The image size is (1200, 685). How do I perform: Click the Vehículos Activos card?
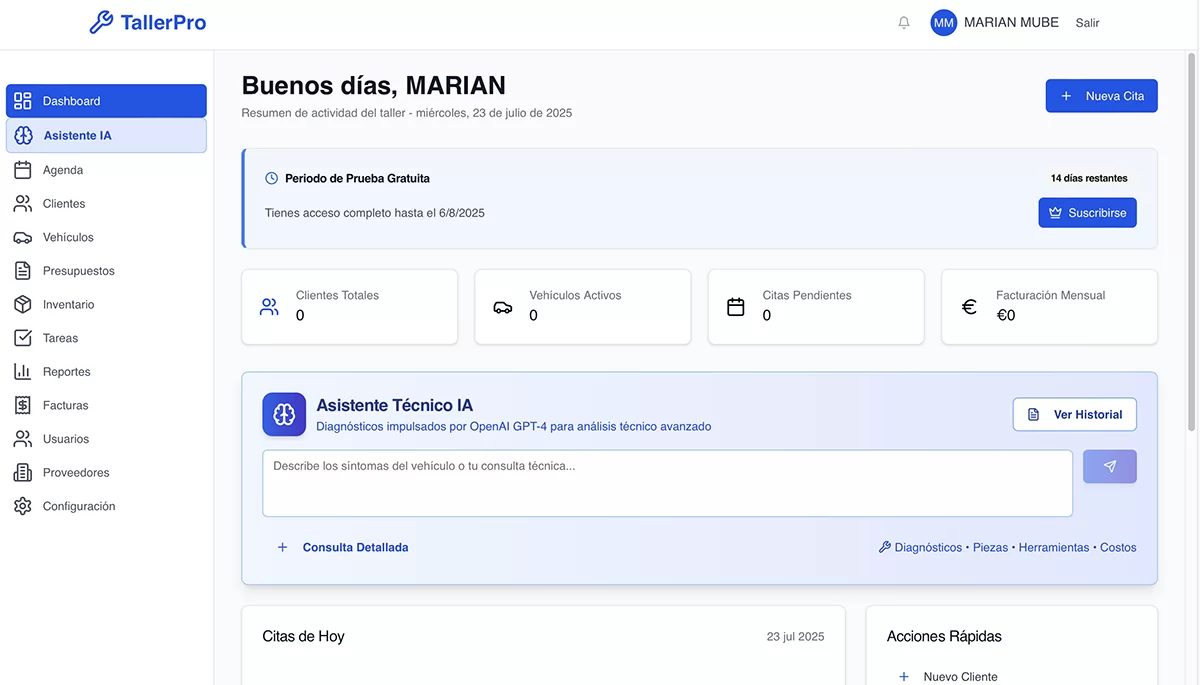(583, 307)
